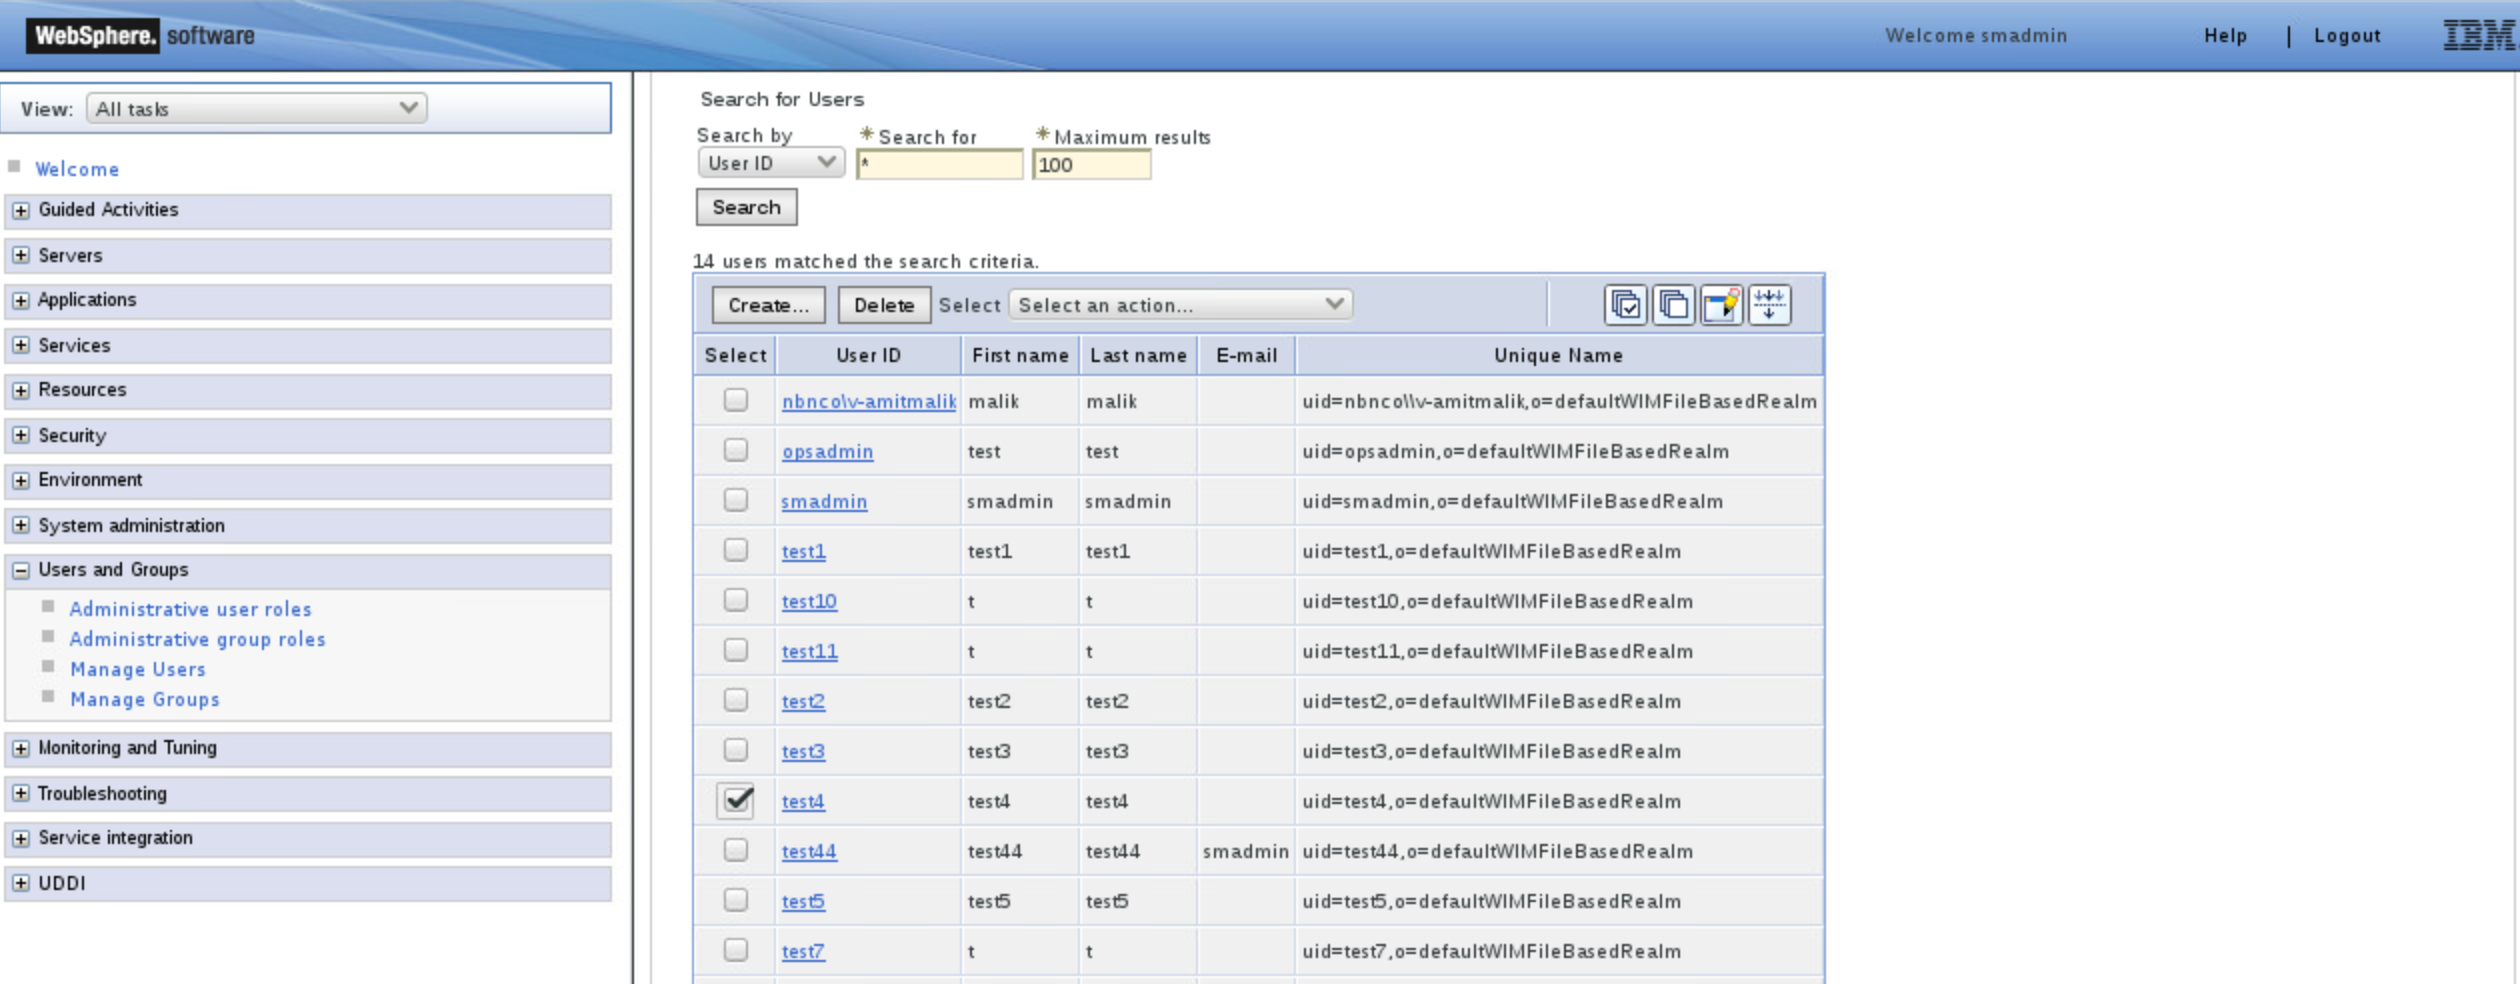Click the Deselect All items icon
This screenshot has height=984, width=2520.
1673,305
